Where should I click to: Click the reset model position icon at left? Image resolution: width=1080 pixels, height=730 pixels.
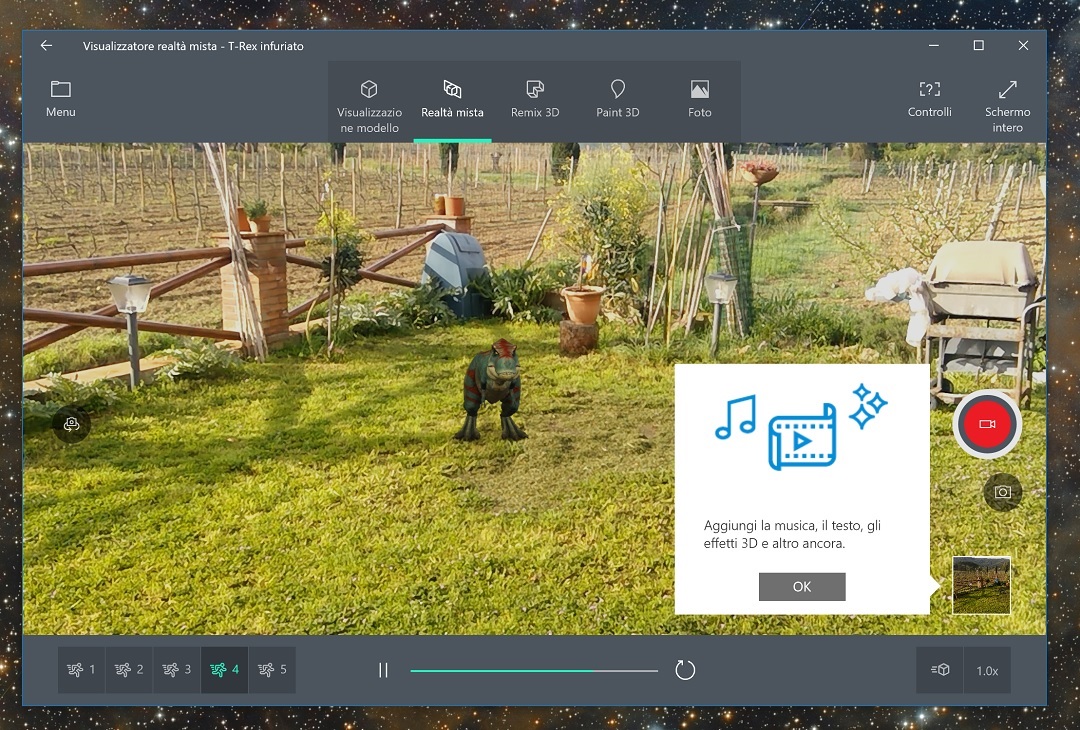point(71,425)
